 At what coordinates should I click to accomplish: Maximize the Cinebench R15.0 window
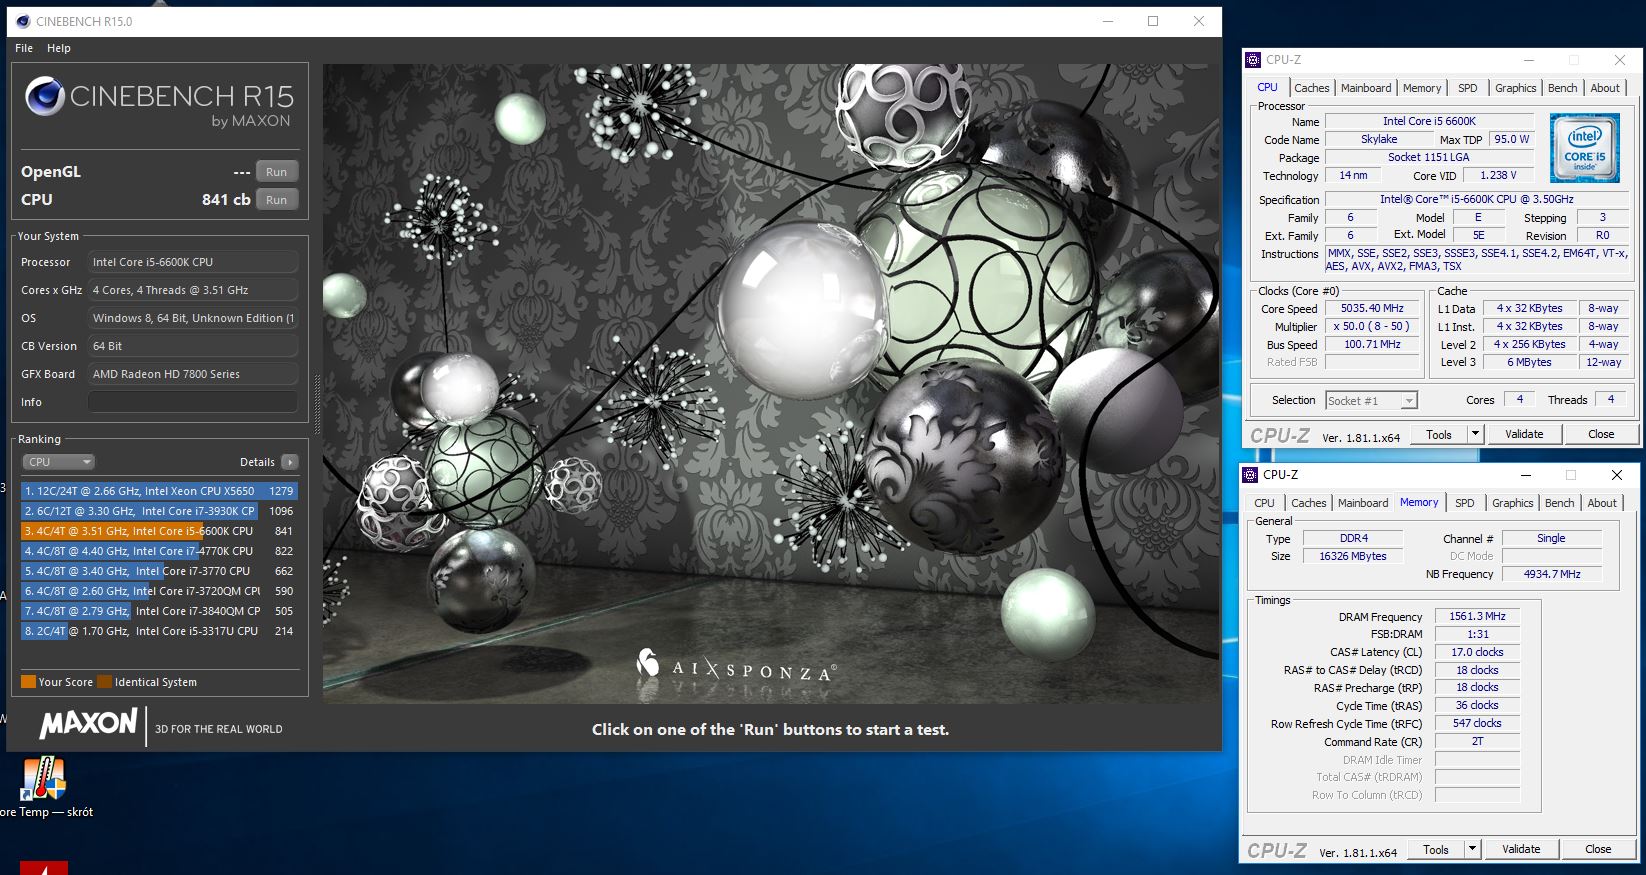tap(1153, 21)
